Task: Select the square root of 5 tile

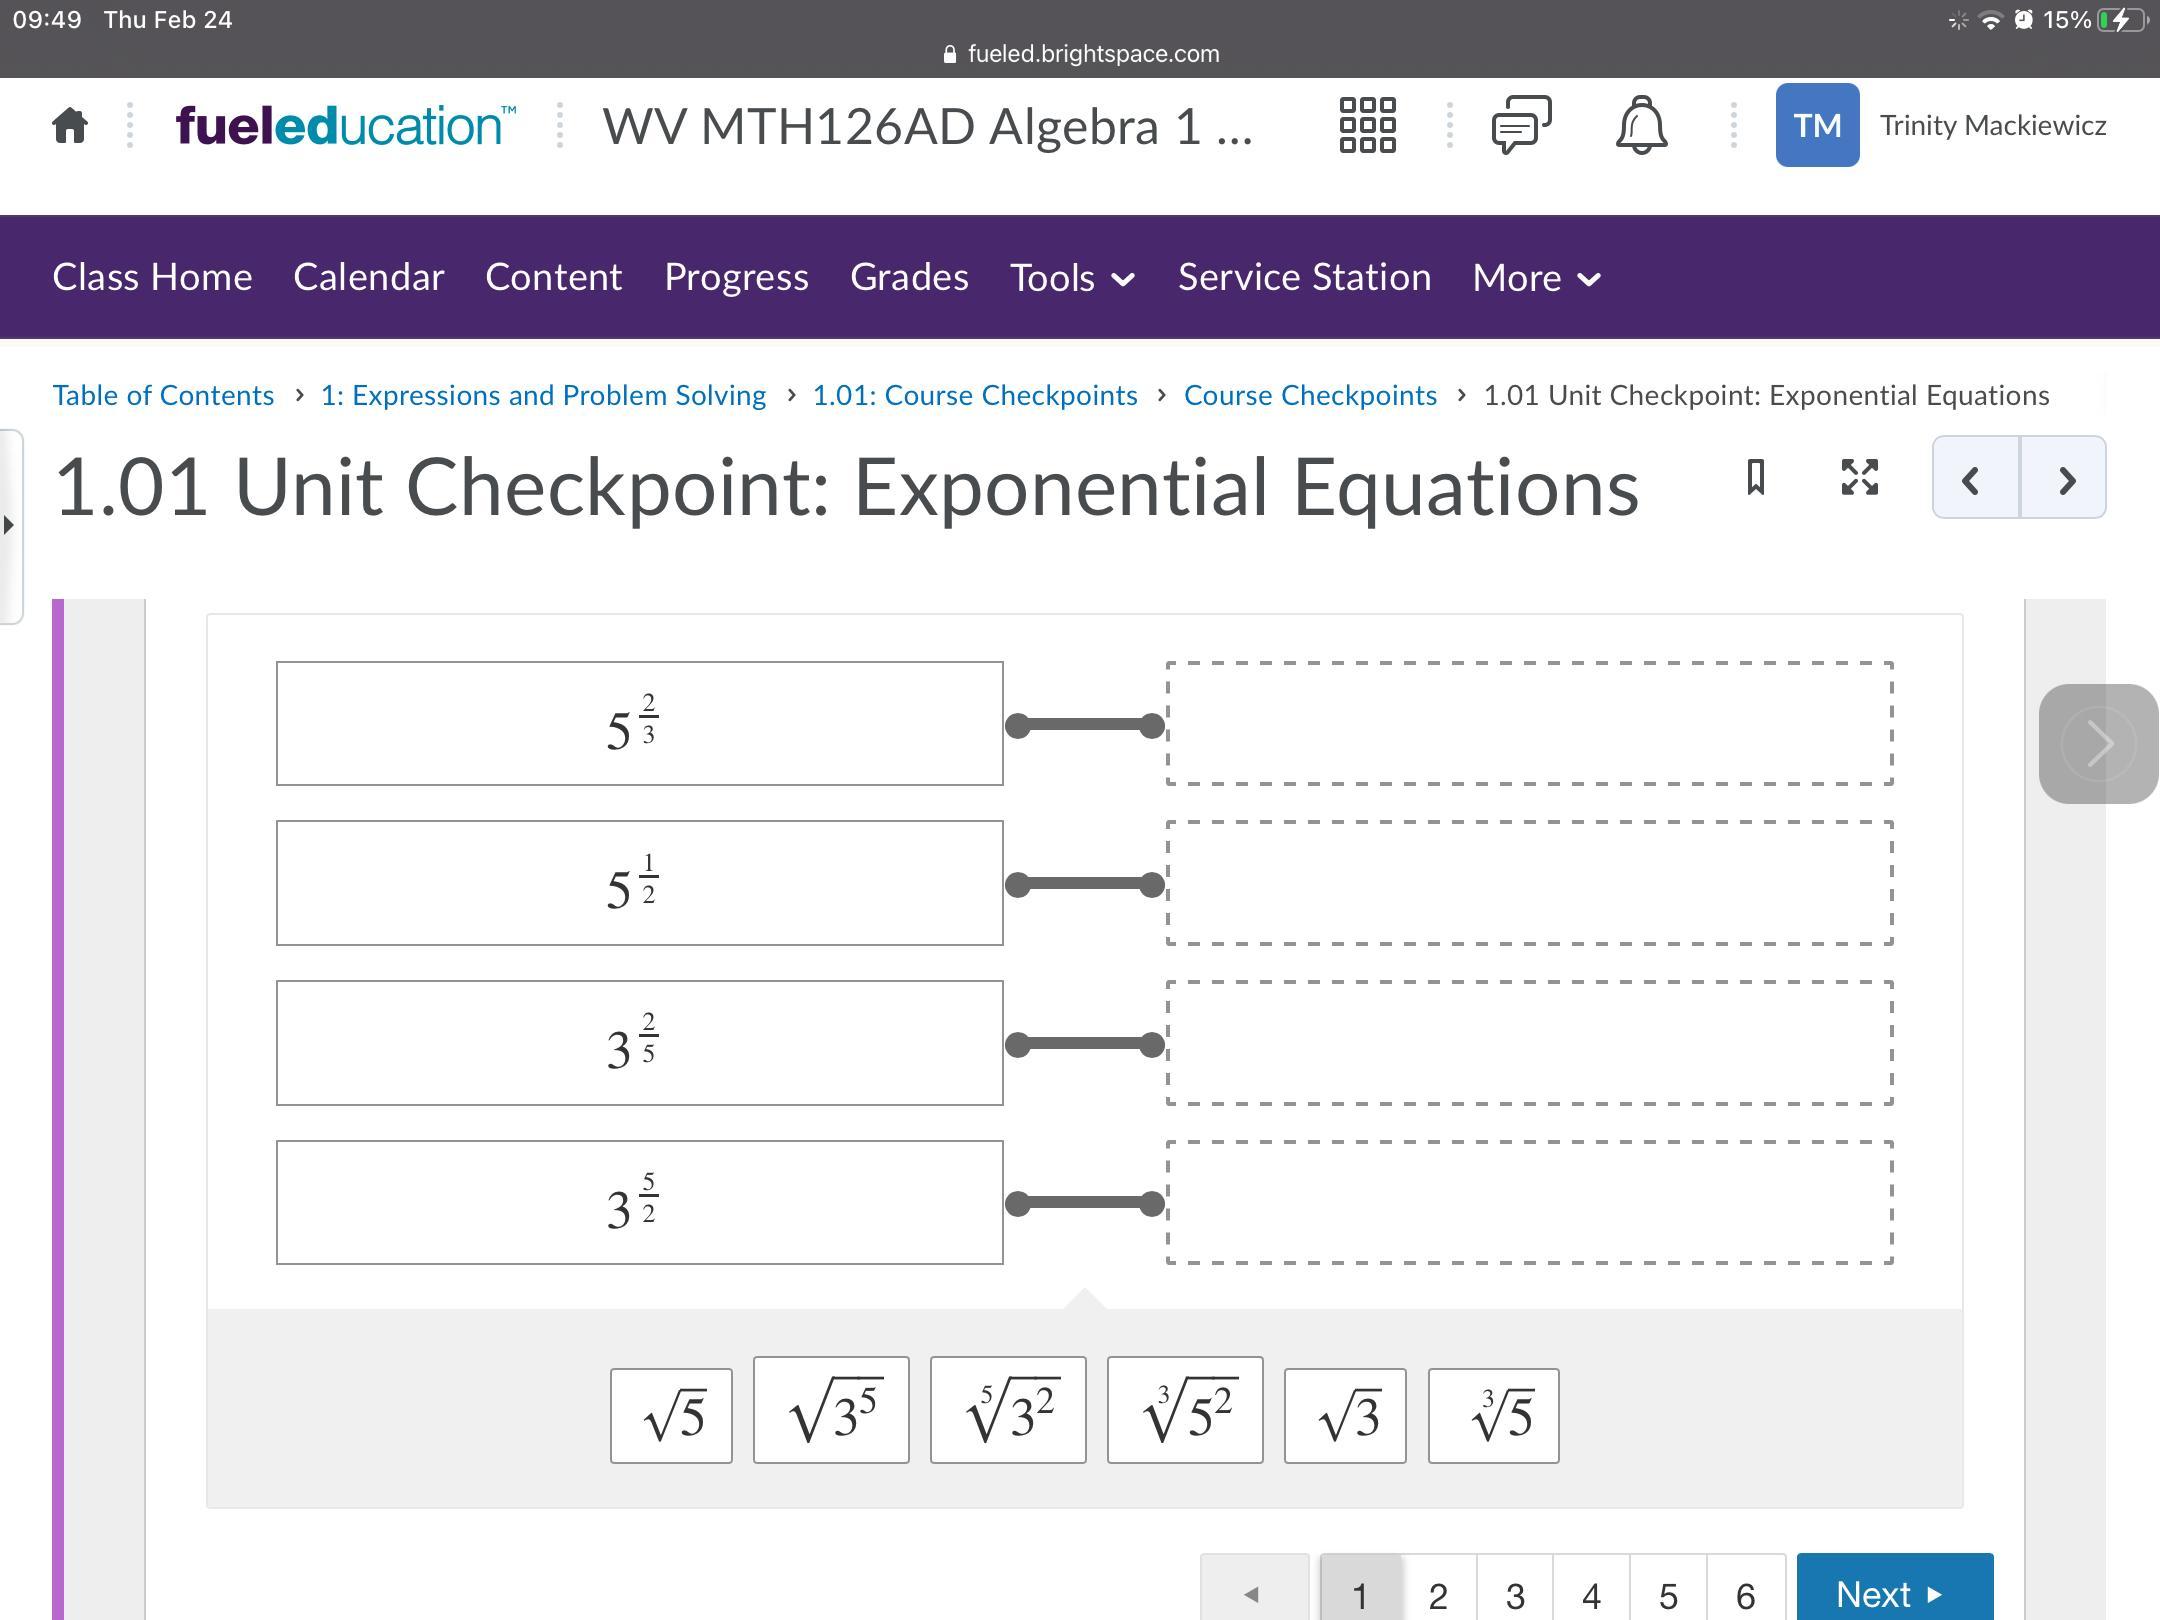Action: tap(671, 1415)
